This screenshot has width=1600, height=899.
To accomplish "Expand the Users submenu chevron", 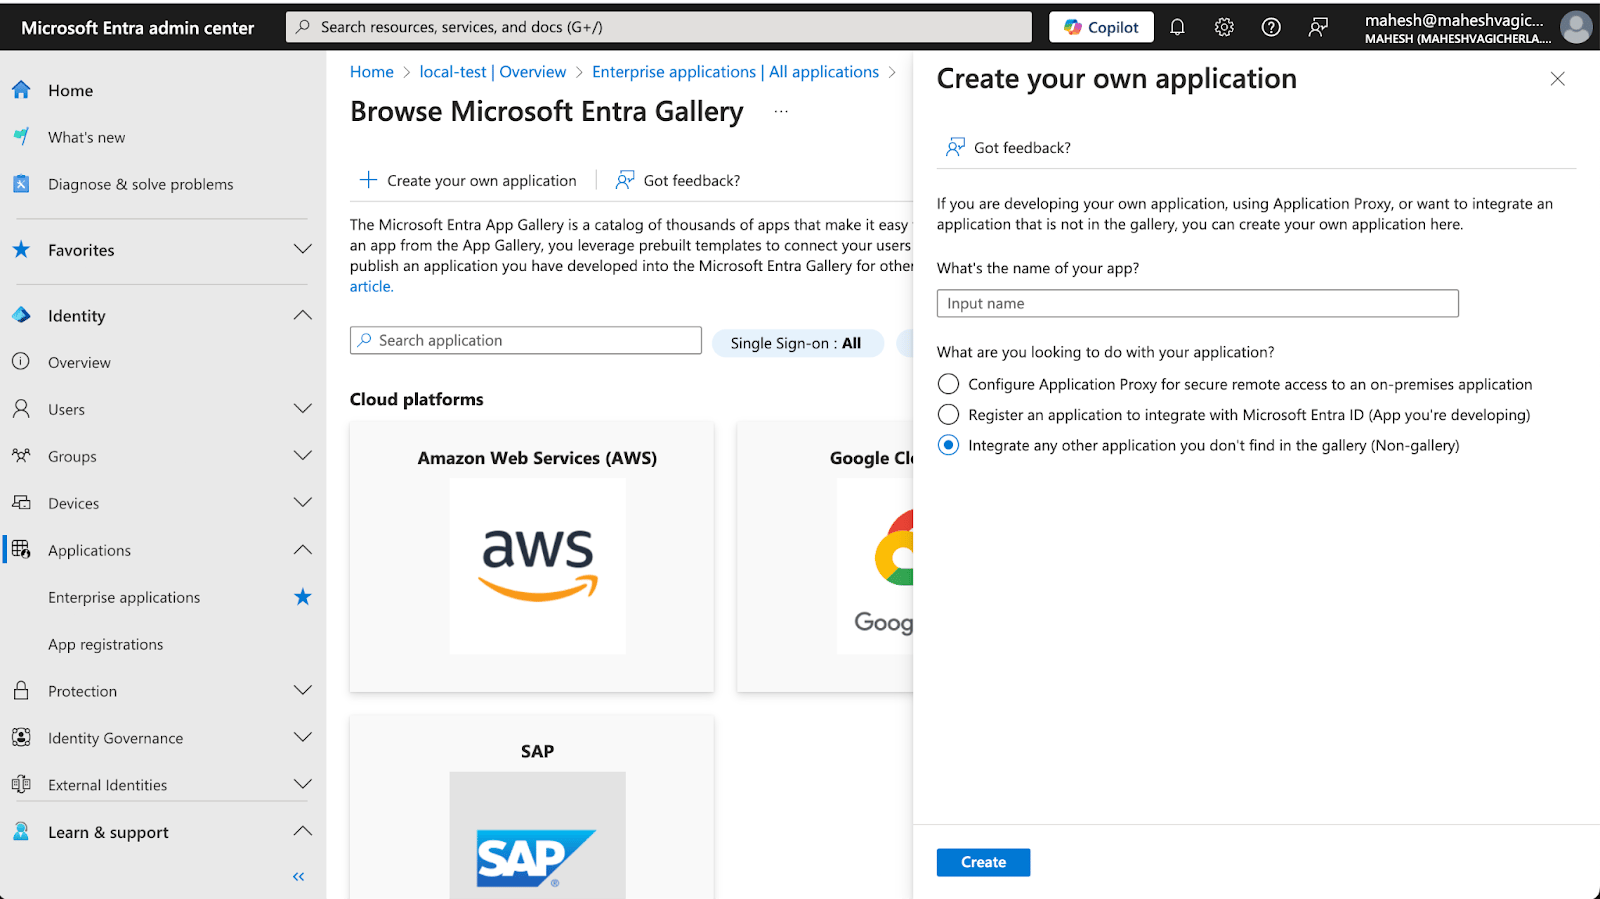I will point(303,409).
